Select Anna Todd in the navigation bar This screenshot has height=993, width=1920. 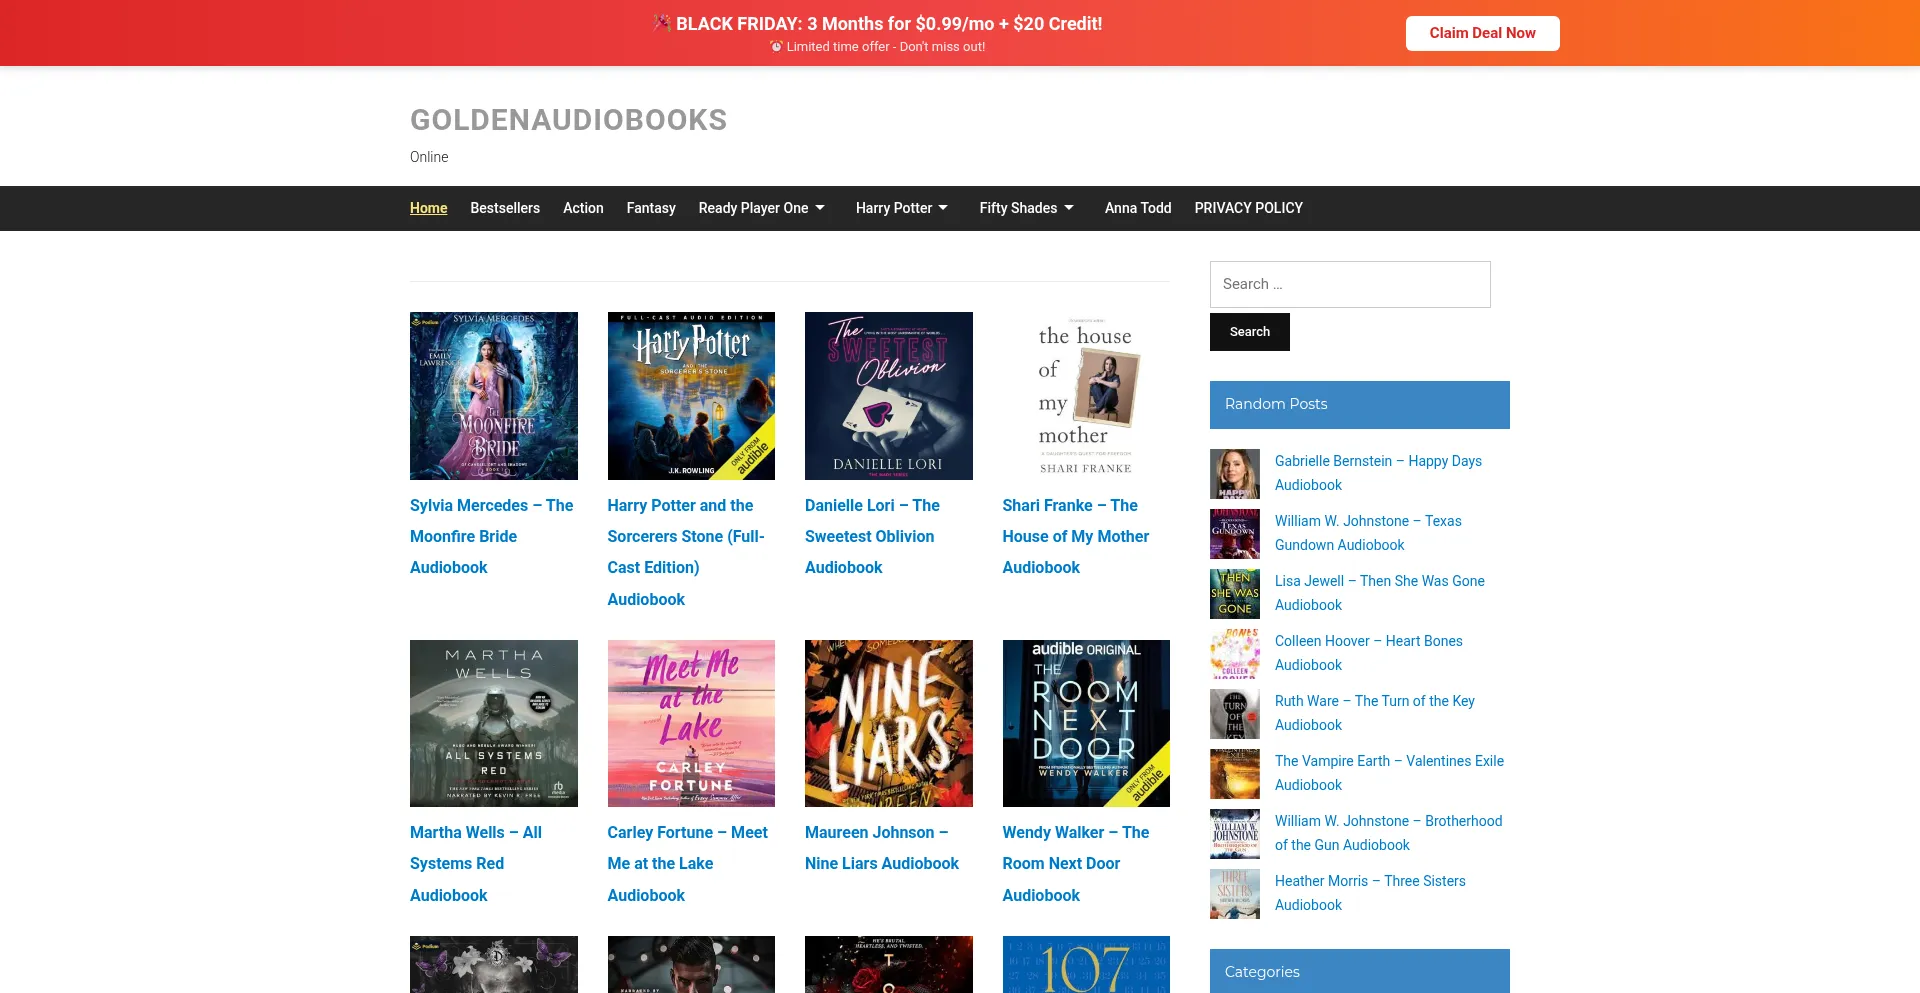[x=1138, y=208]
